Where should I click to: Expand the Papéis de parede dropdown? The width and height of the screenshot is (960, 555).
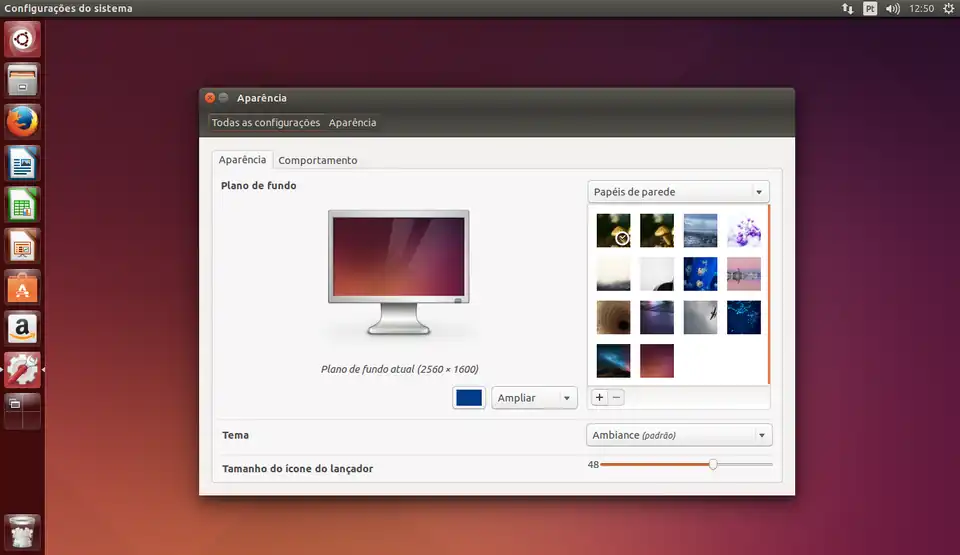coord(678,192)
